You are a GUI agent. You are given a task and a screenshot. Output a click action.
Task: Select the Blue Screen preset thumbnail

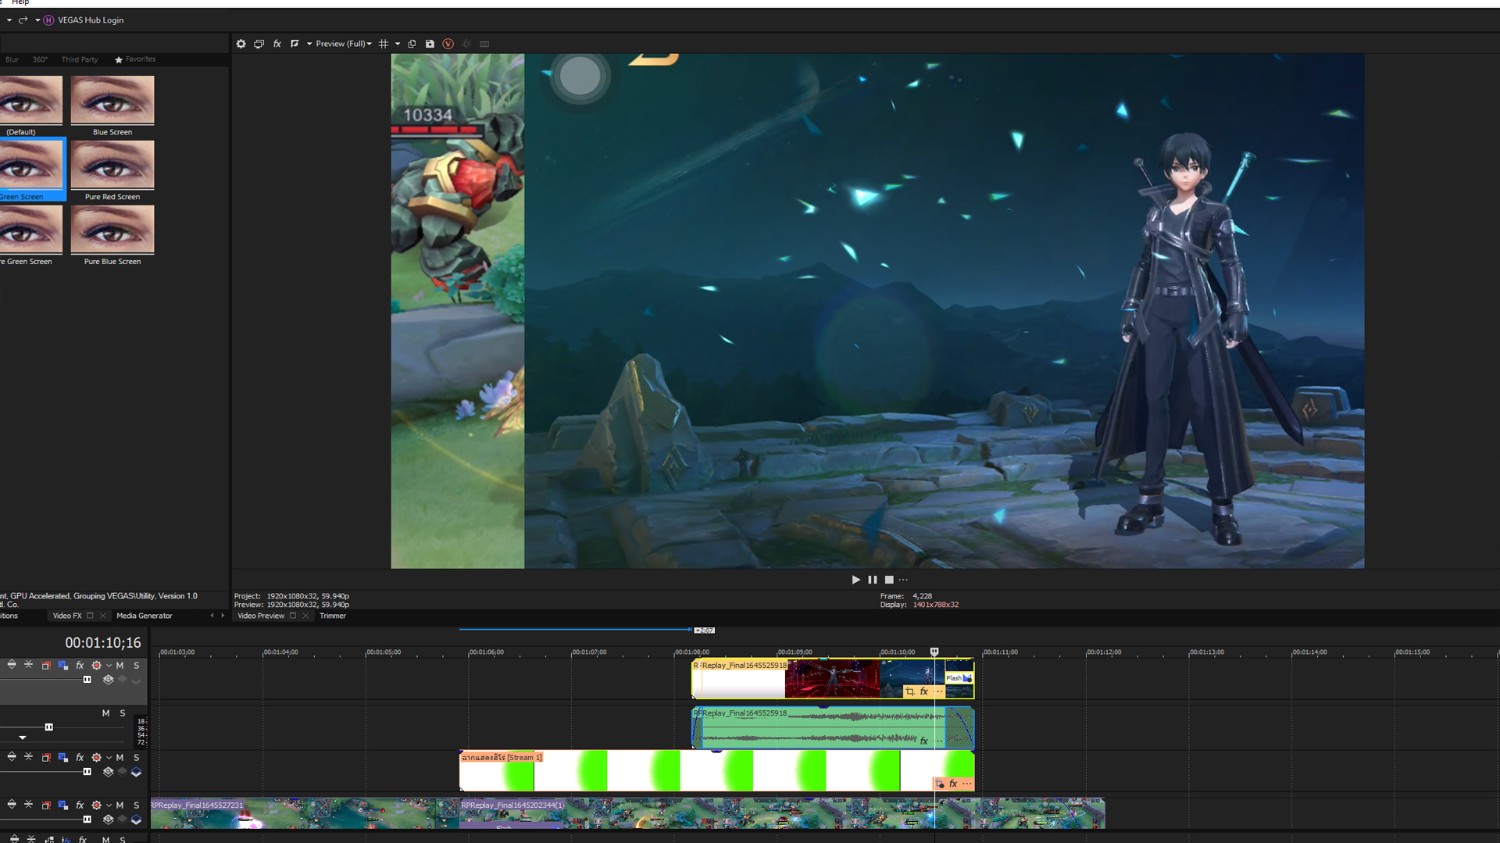tap(112, 100)
